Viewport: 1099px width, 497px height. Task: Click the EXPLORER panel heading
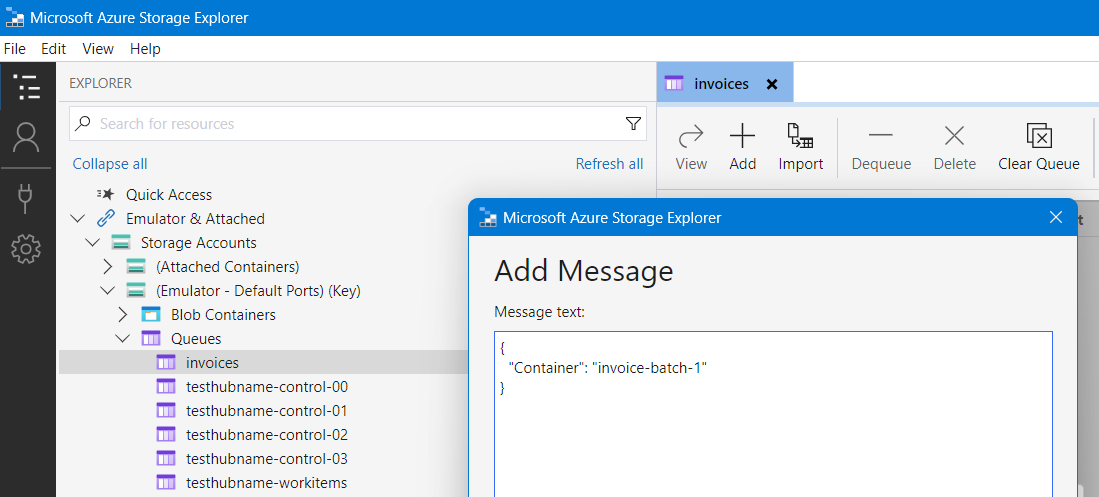tap(100, 83)
